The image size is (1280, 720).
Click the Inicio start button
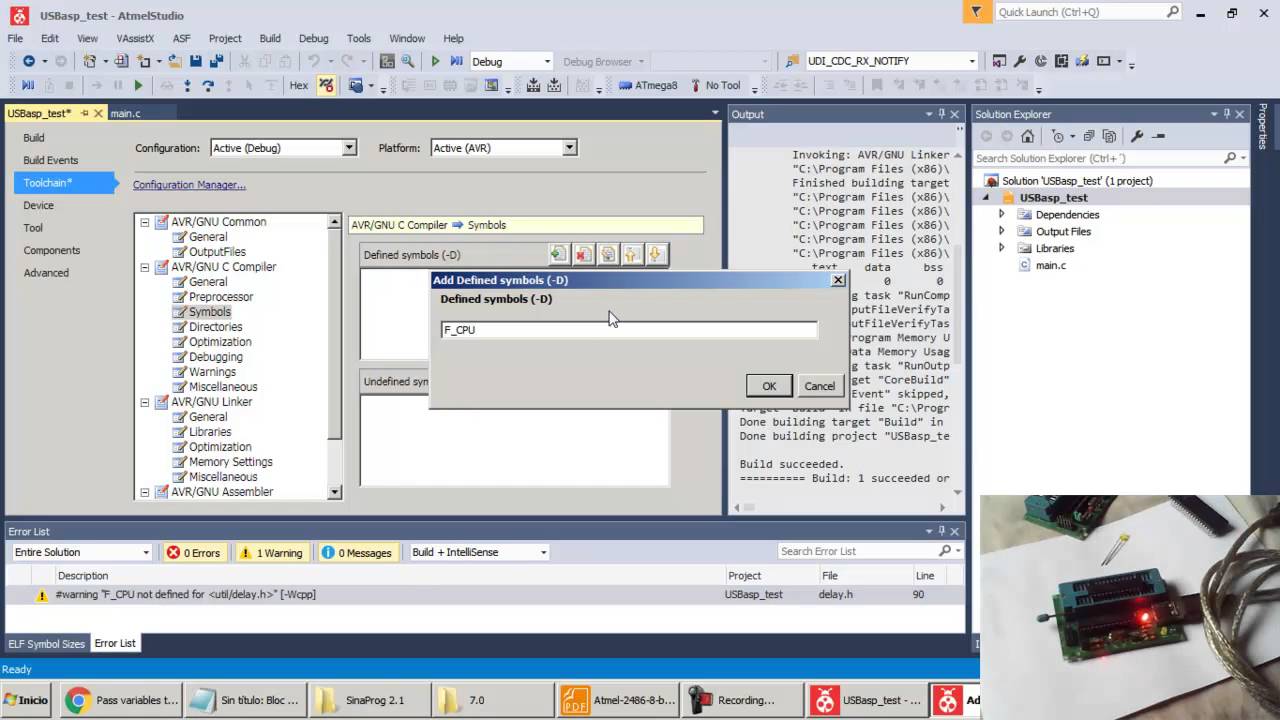(25, 700)
